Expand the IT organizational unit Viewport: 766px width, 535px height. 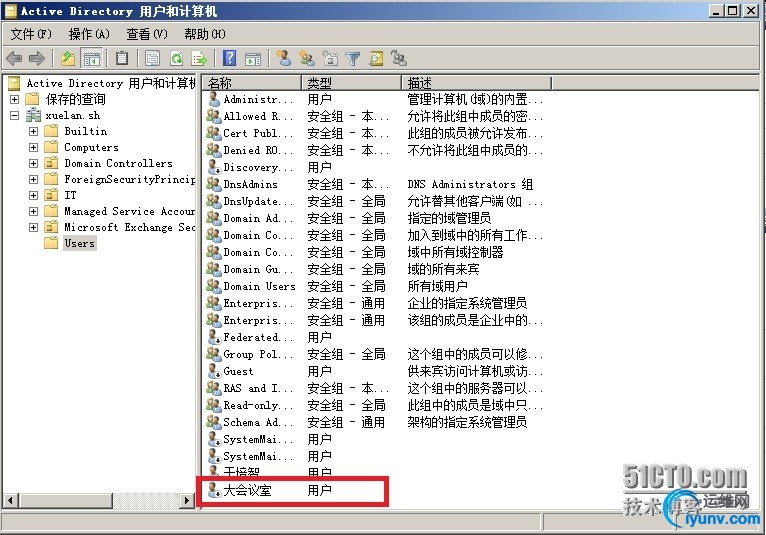[33, 195]
